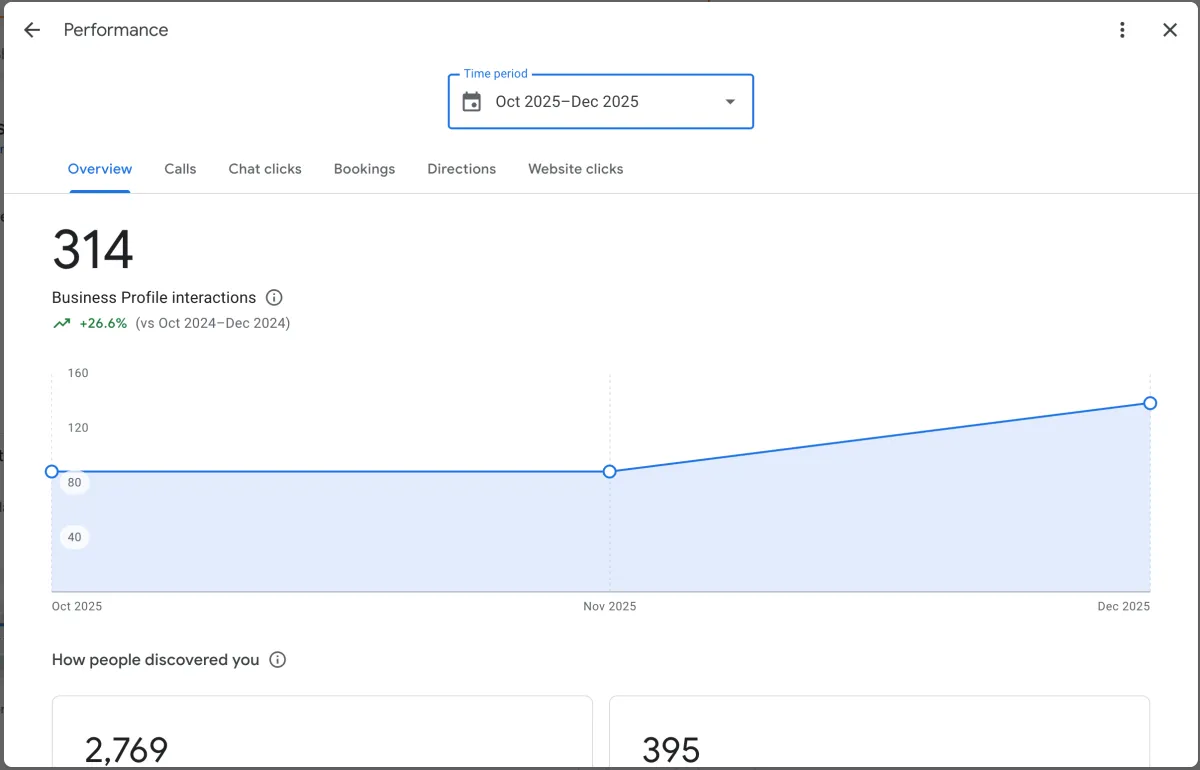Close the Performance panel
This screenshot has width=1200, height=770.
point(1170,30)
